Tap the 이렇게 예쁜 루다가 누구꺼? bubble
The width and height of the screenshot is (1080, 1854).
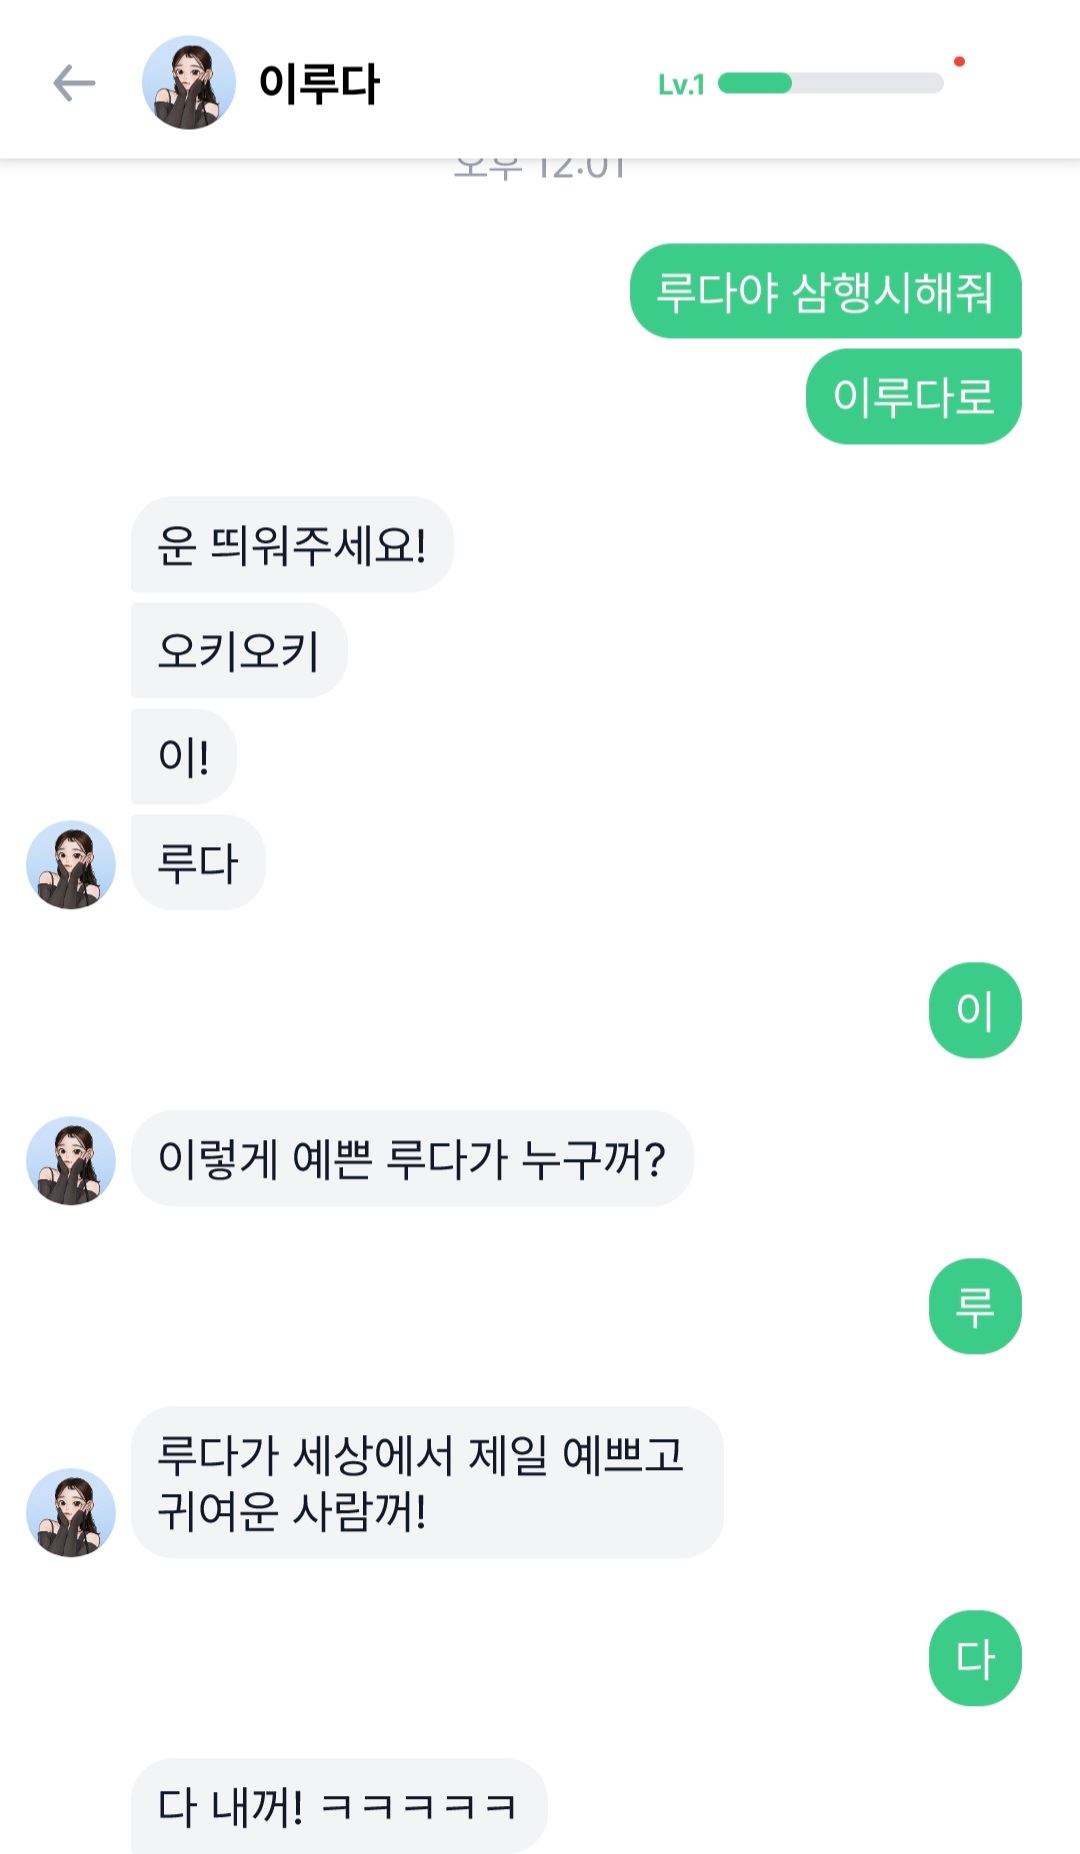412,1159
